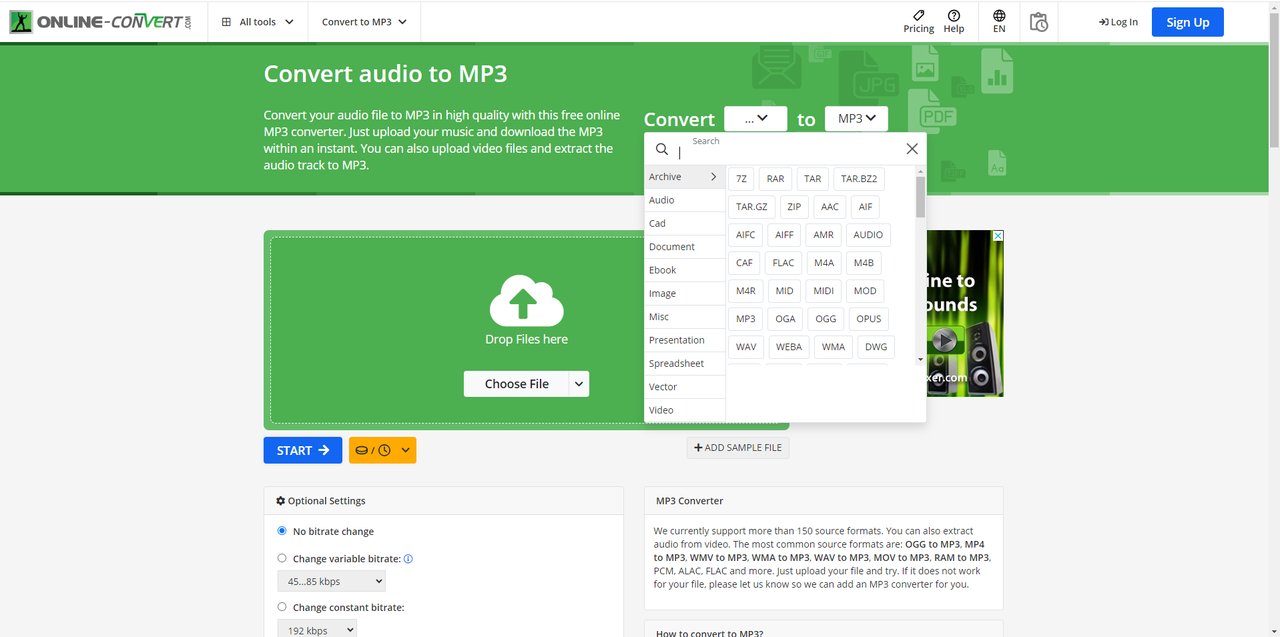This screenshot has height=637, width=1280.
Task: Select the Image category
Action: pos(684,293)
